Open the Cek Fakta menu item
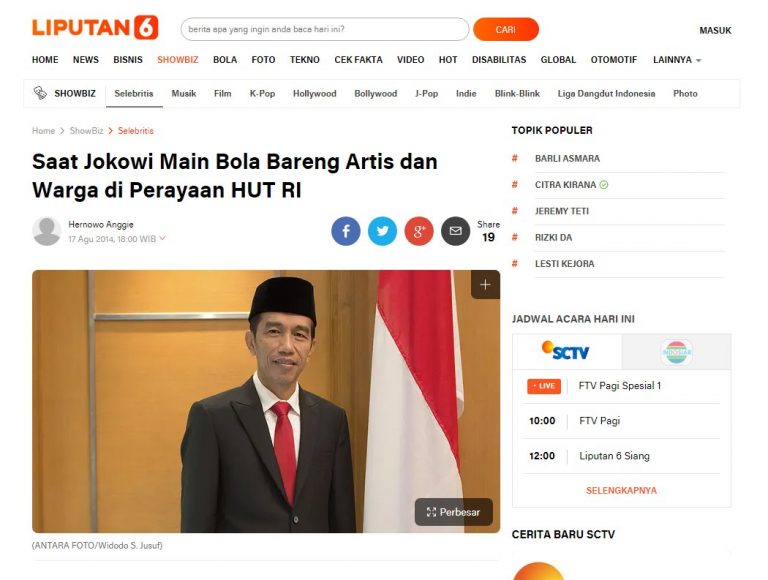The width and height of the screenshot is (768, 580). click(x=358, y=60)
